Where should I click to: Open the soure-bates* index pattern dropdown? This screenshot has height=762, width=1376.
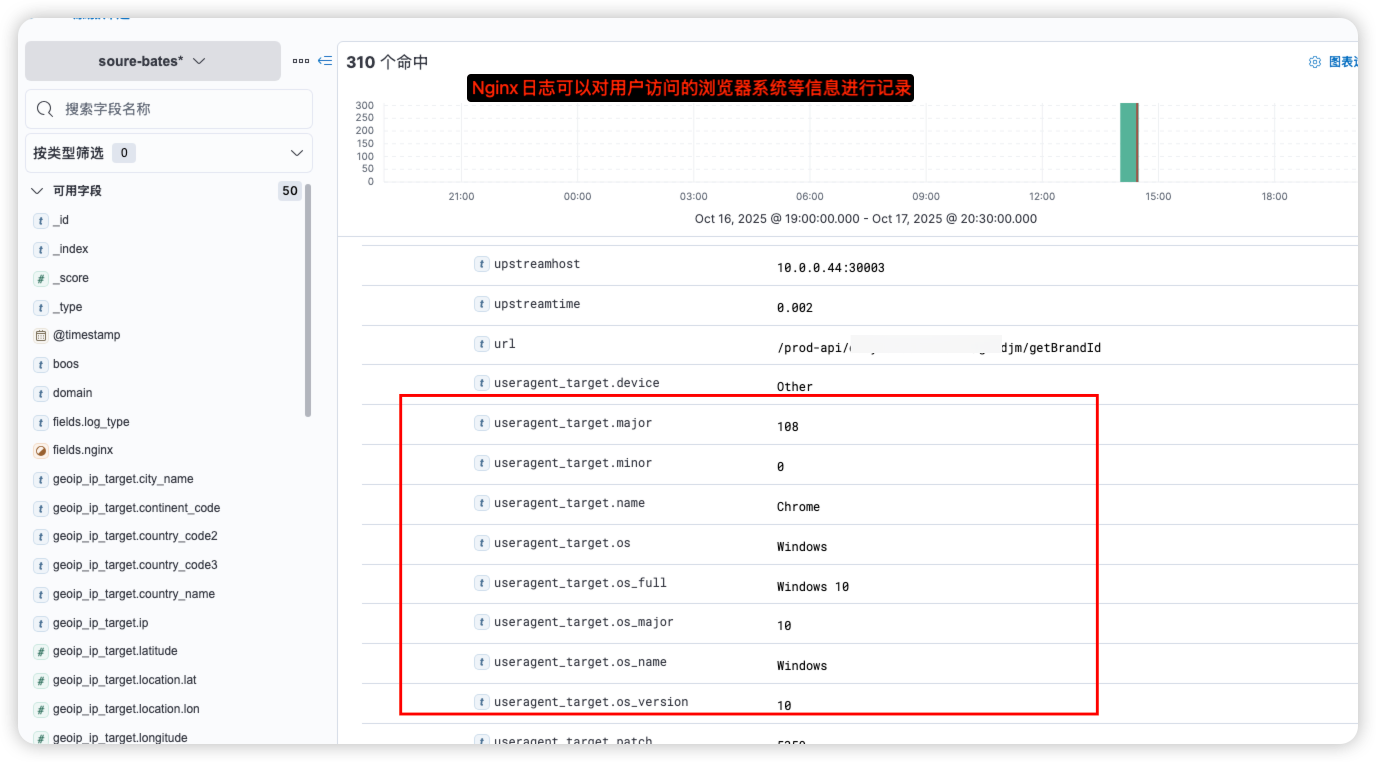click(x=153, y=61)
